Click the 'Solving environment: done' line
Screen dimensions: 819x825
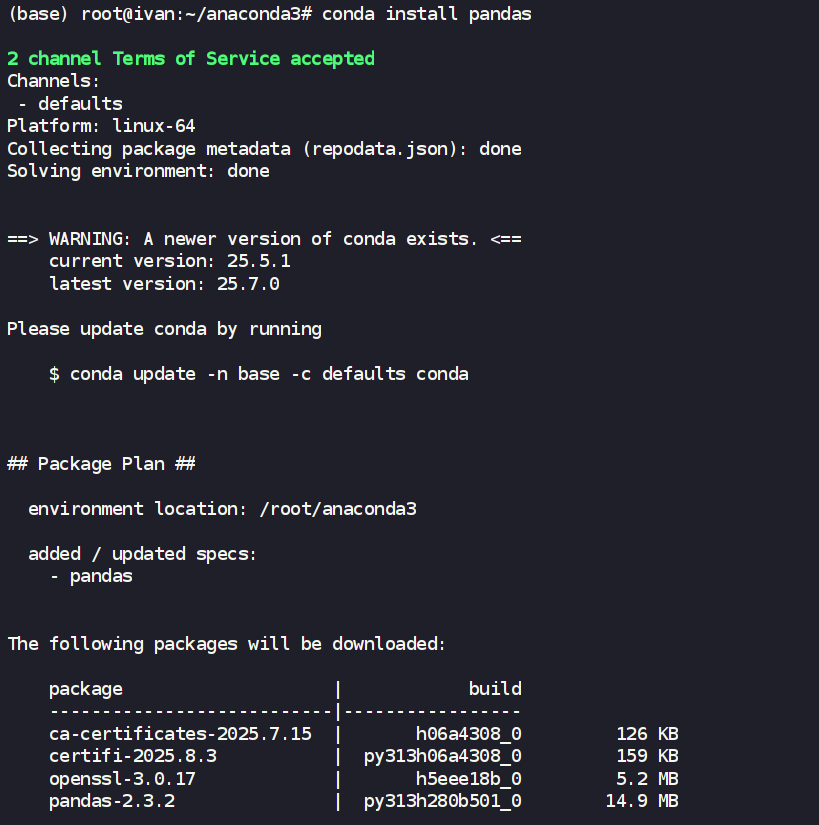138,171
